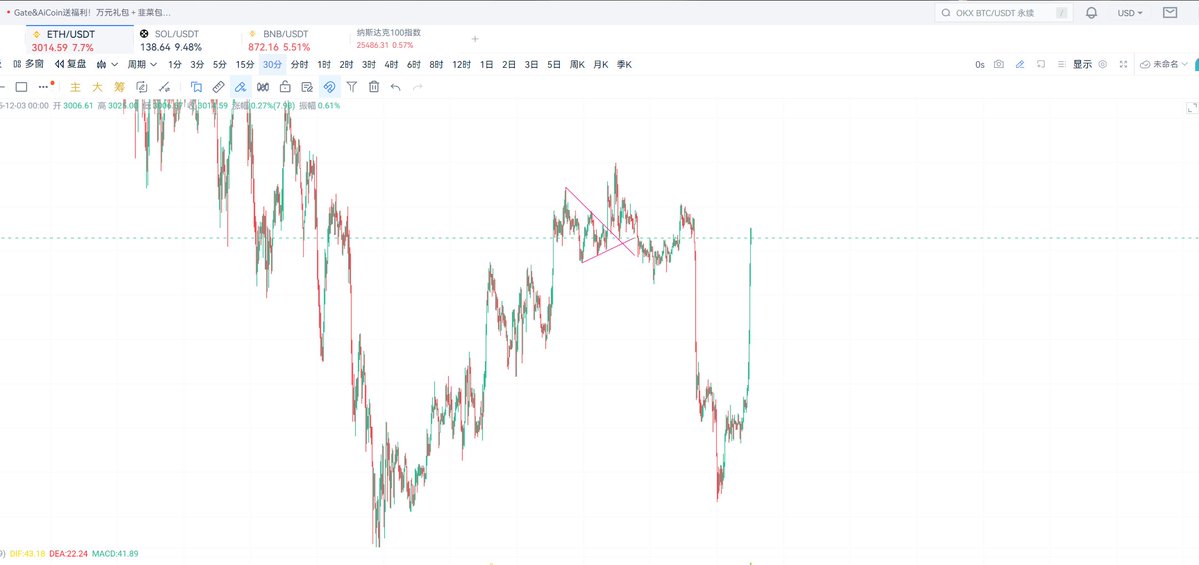1199x565 pixels.
Task: Toggle the highlighted magnet snap icon
Action: tap(329, 87)
